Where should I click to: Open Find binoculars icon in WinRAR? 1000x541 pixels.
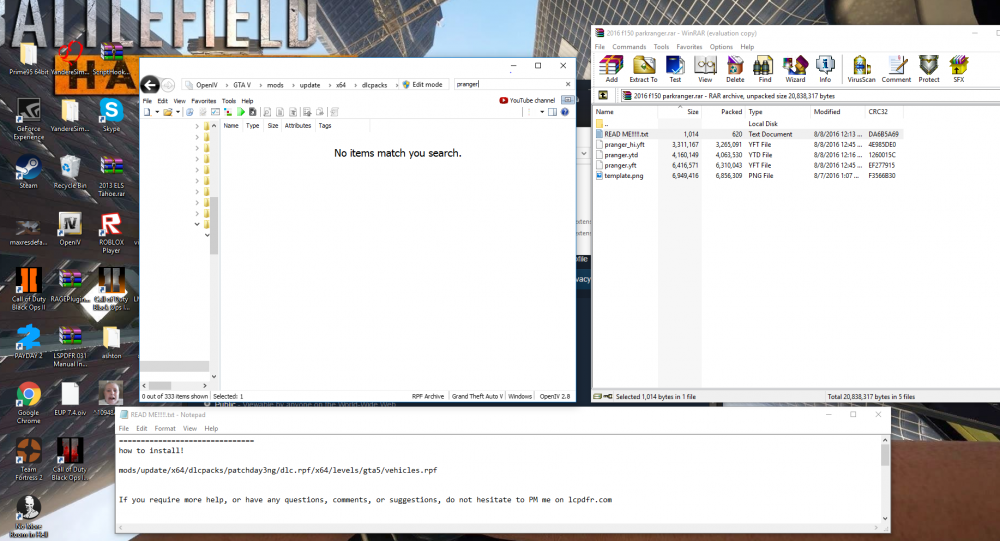coord(764,69)
